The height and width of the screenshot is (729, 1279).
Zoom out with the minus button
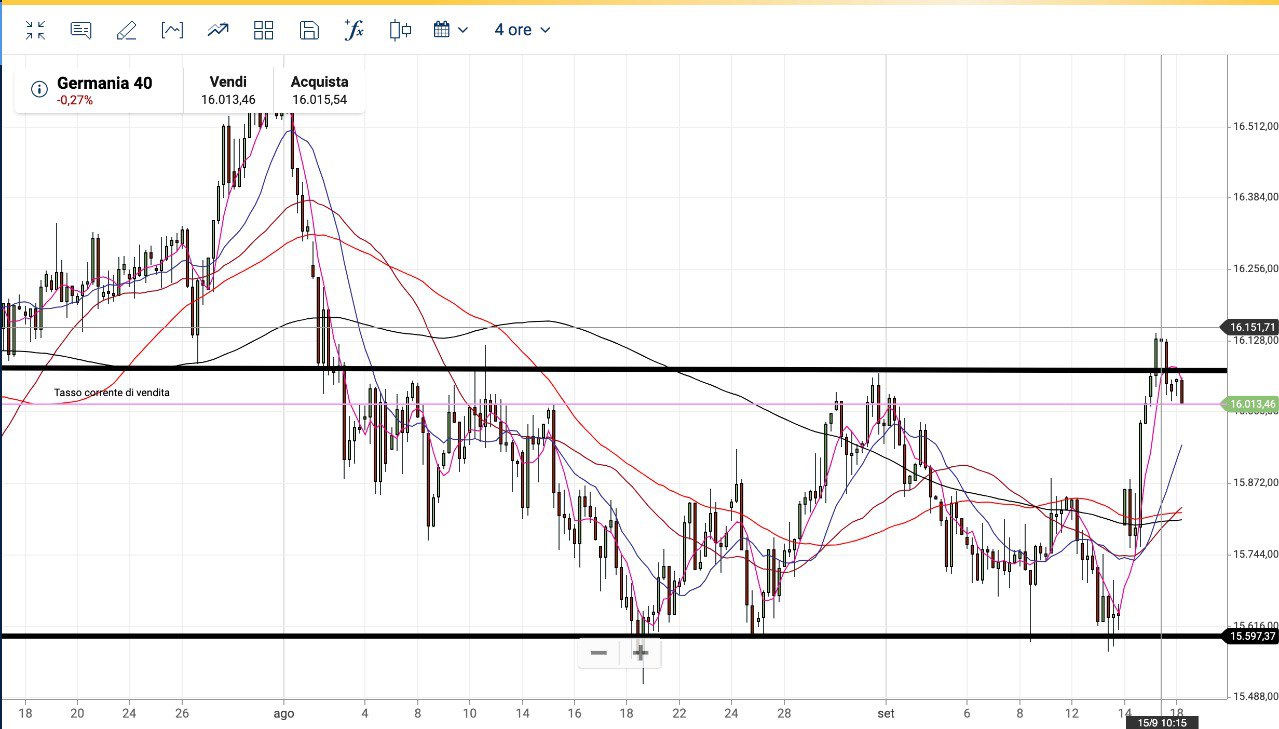599,653
